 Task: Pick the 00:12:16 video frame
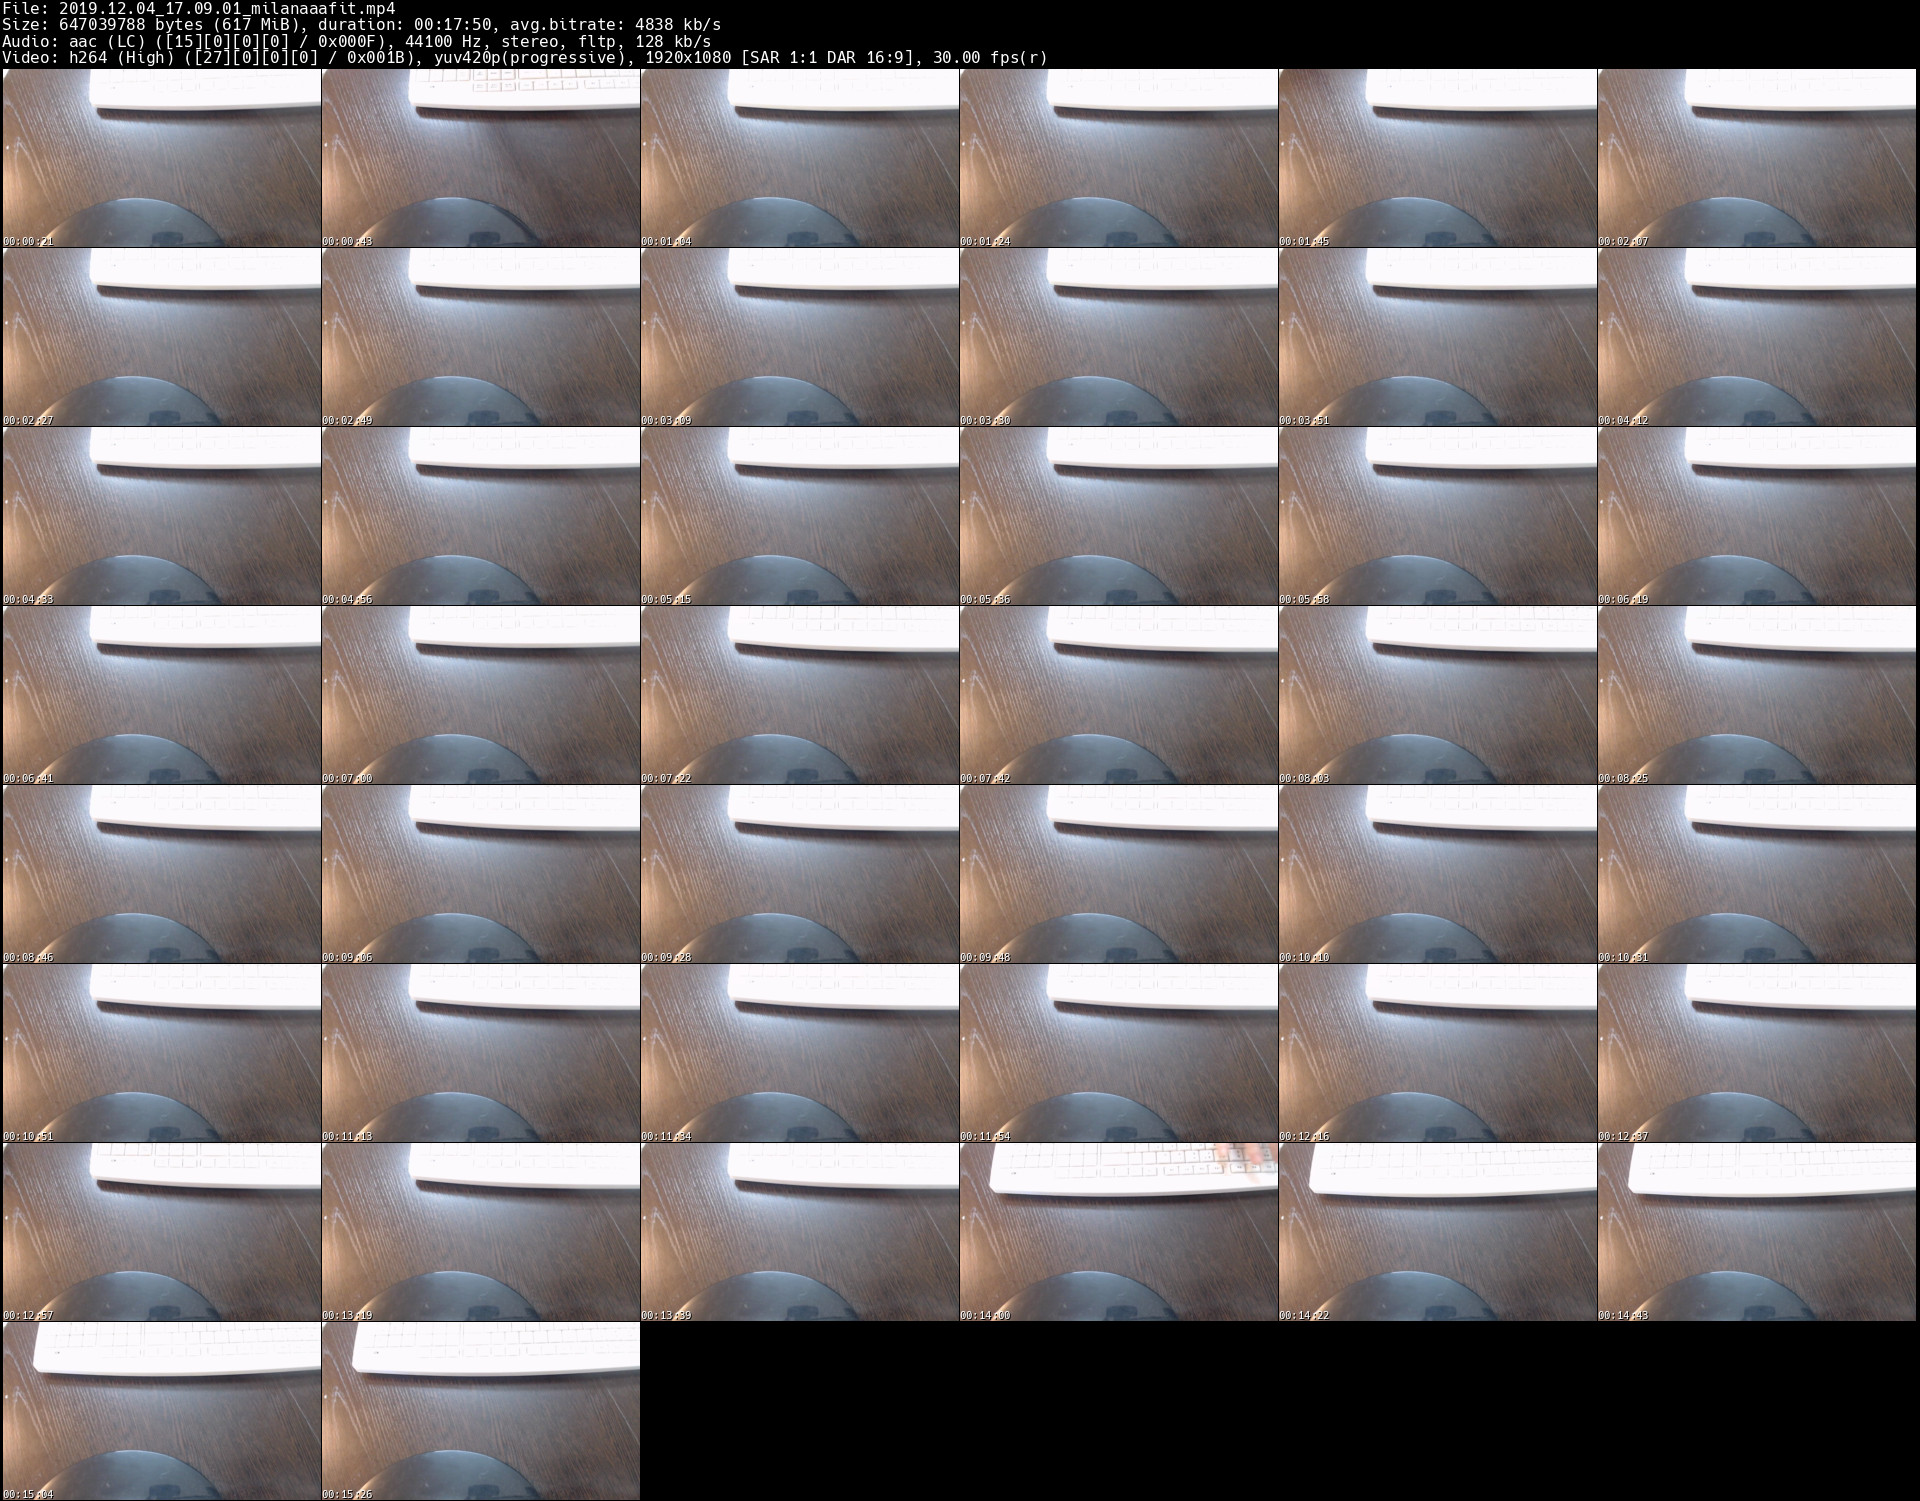coord(1437,1053)
